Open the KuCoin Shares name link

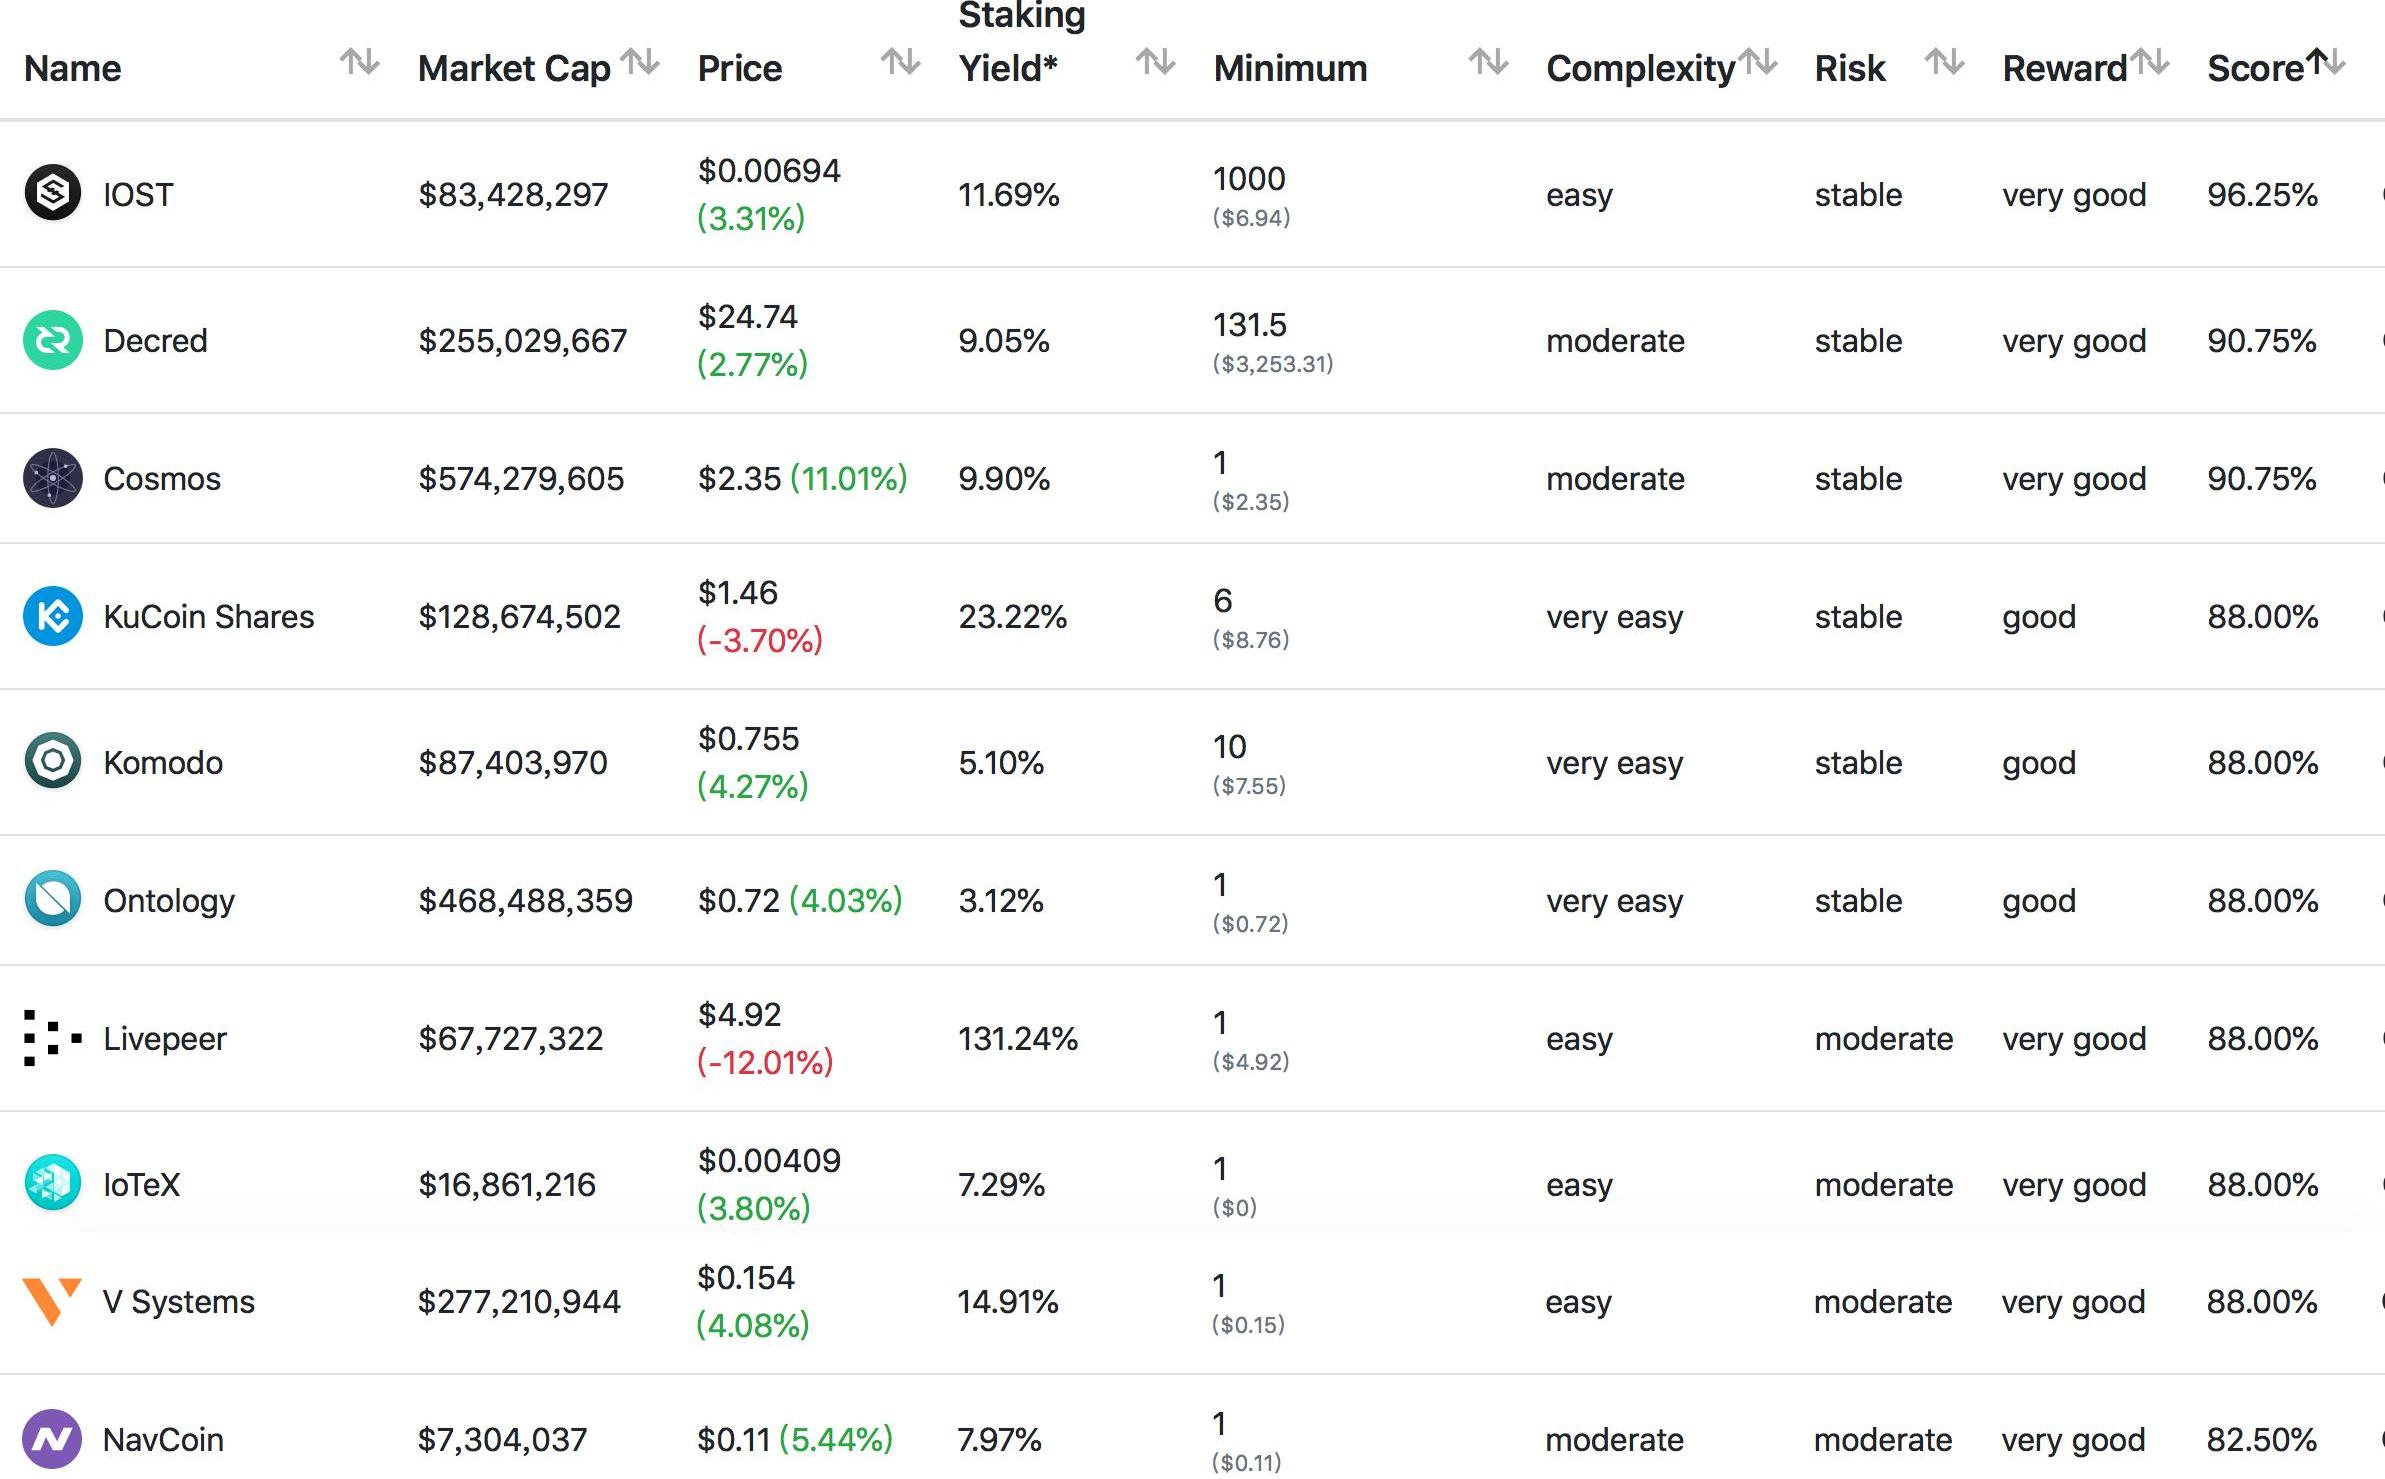tap(208, 616)
